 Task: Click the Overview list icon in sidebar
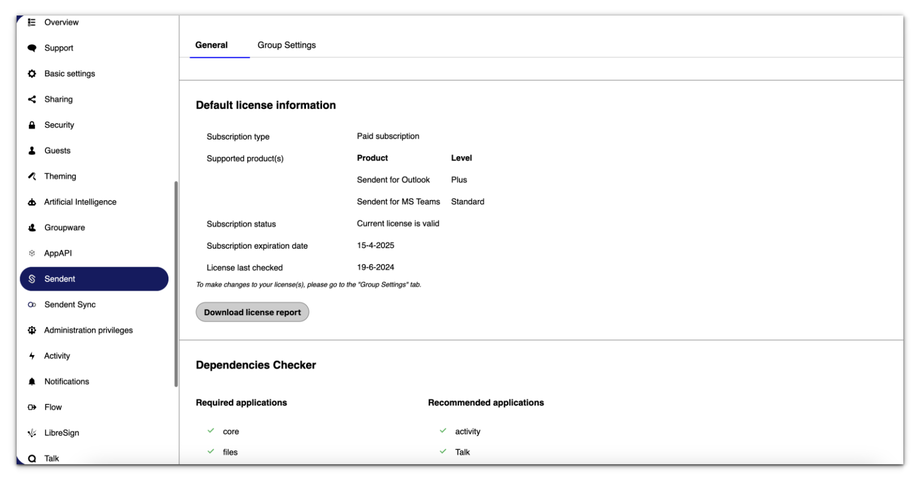point(32,22)
